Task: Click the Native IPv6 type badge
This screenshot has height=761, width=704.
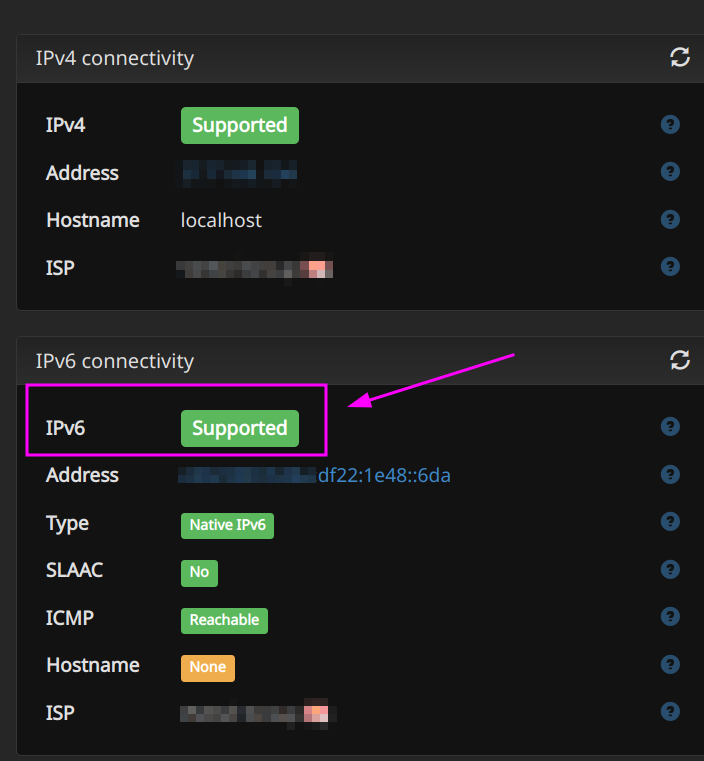Action: 227,524
